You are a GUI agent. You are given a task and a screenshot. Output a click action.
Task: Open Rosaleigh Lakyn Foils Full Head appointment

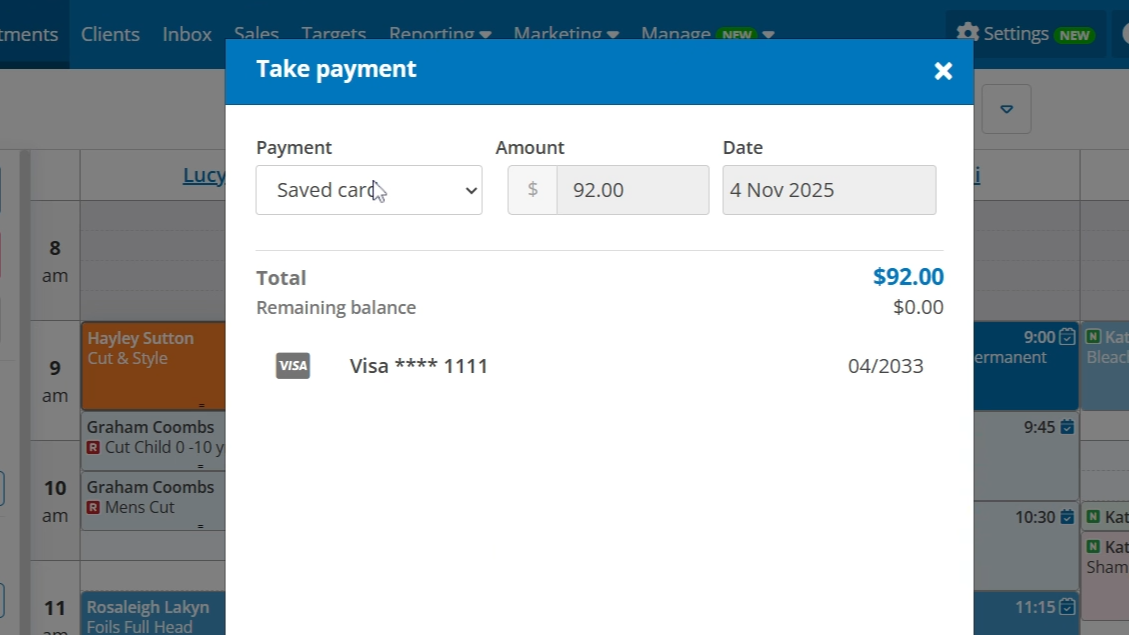coord(153,613)
